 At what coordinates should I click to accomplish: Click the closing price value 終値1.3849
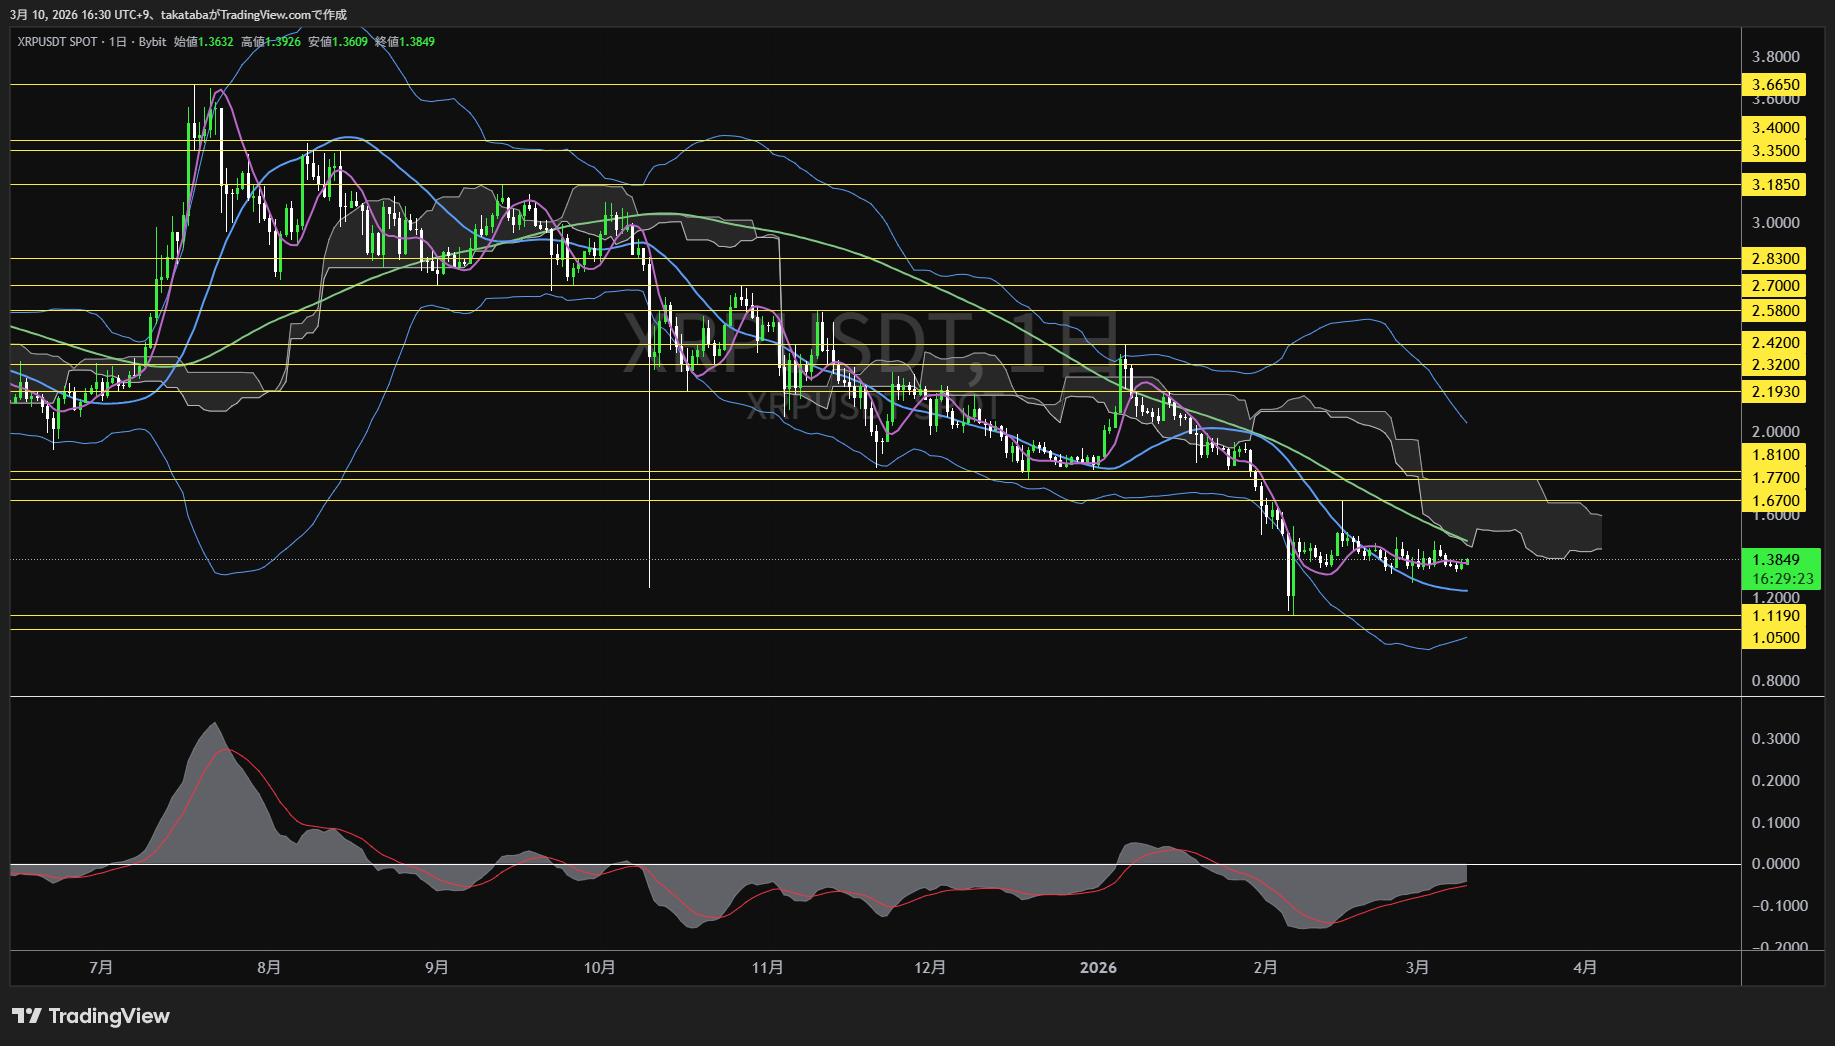point(405,42)
